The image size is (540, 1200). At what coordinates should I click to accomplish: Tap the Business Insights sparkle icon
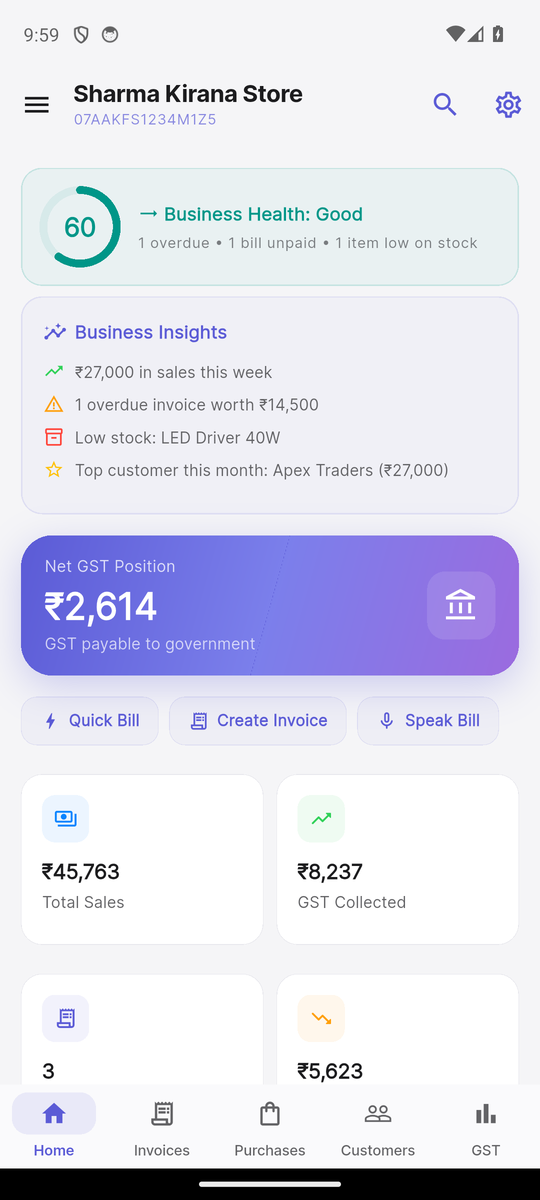(x=55, y=332)
